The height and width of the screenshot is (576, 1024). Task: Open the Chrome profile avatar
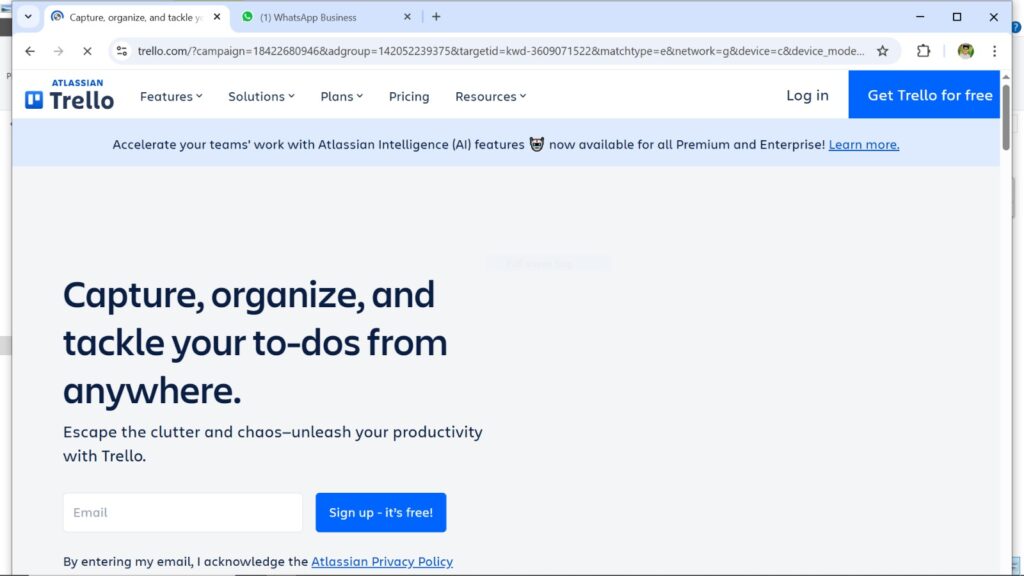(x=965, y=51)
